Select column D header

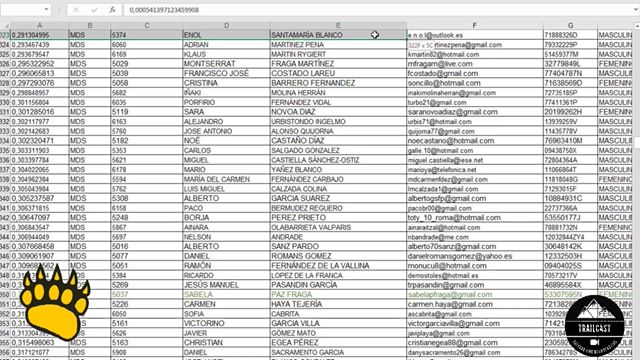click(226, 25)
